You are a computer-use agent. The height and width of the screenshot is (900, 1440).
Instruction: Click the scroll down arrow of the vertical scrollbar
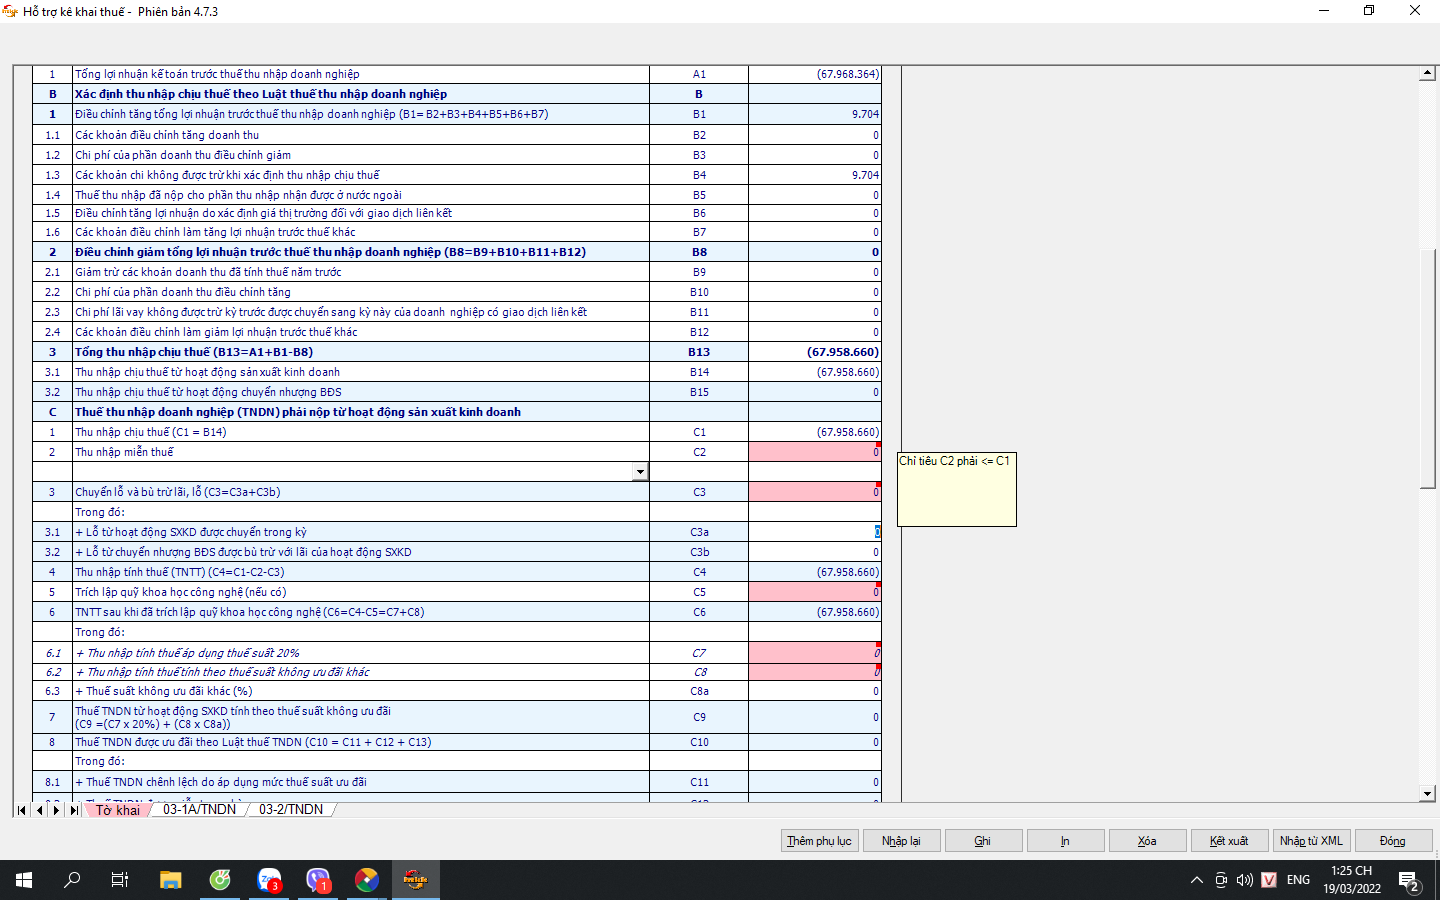pyautogui.click(x=1428, y=794)
